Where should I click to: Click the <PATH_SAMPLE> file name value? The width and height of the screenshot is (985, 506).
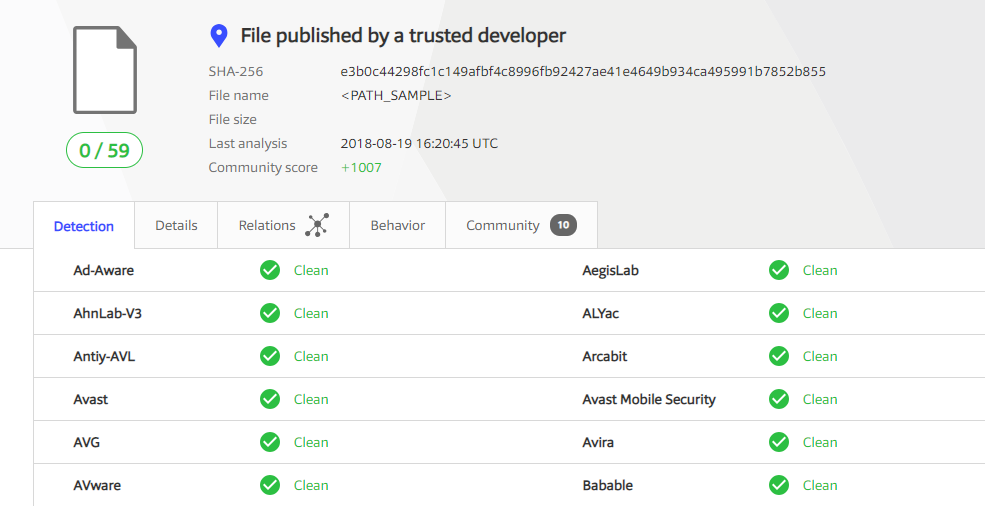pos(396,96)
